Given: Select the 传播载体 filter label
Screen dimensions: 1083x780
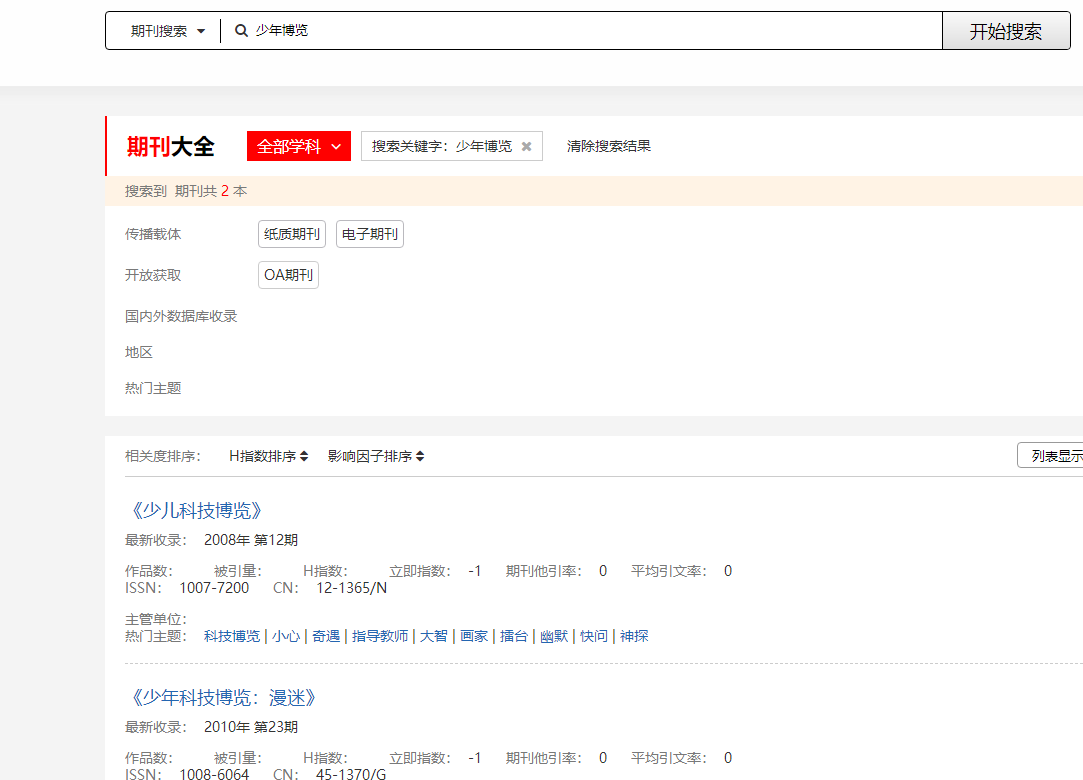Looking at the screenshot, I should (x=153, y=234).
